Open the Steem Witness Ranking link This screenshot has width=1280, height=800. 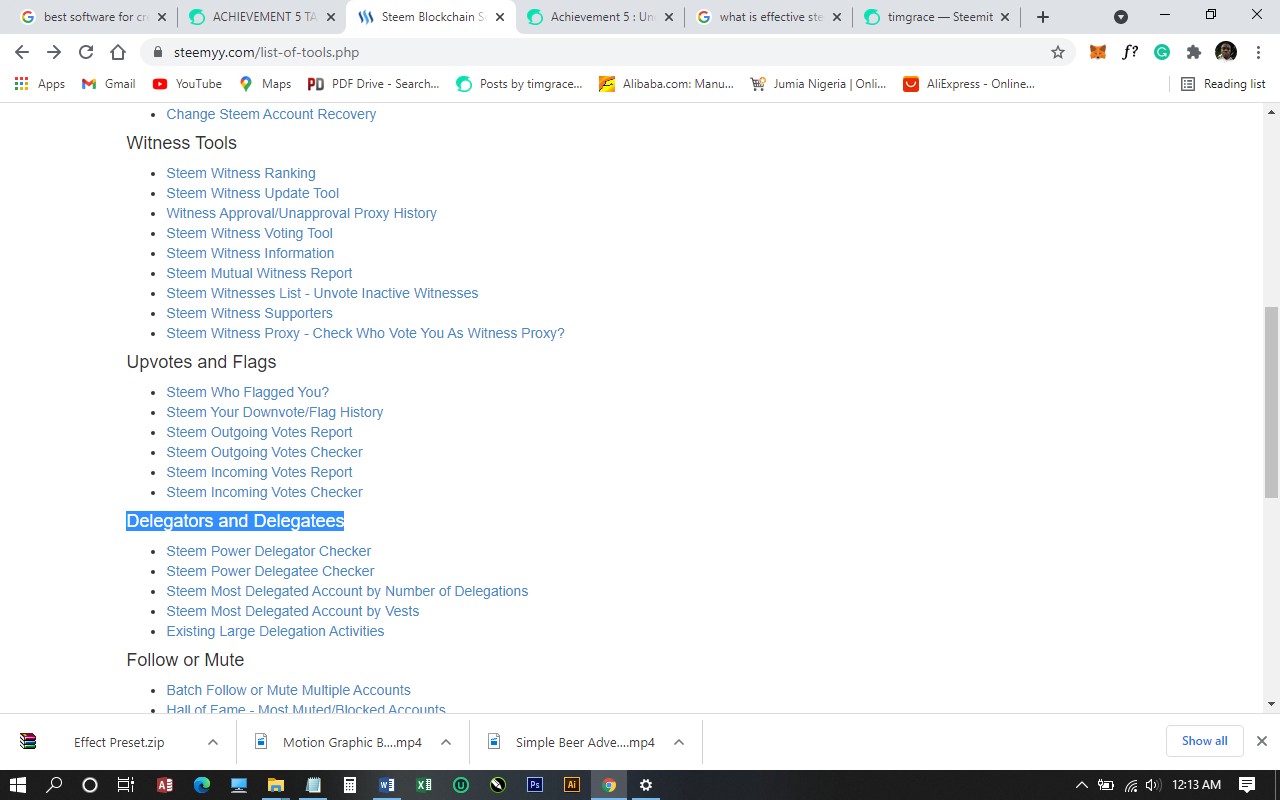tap(241, 173)
